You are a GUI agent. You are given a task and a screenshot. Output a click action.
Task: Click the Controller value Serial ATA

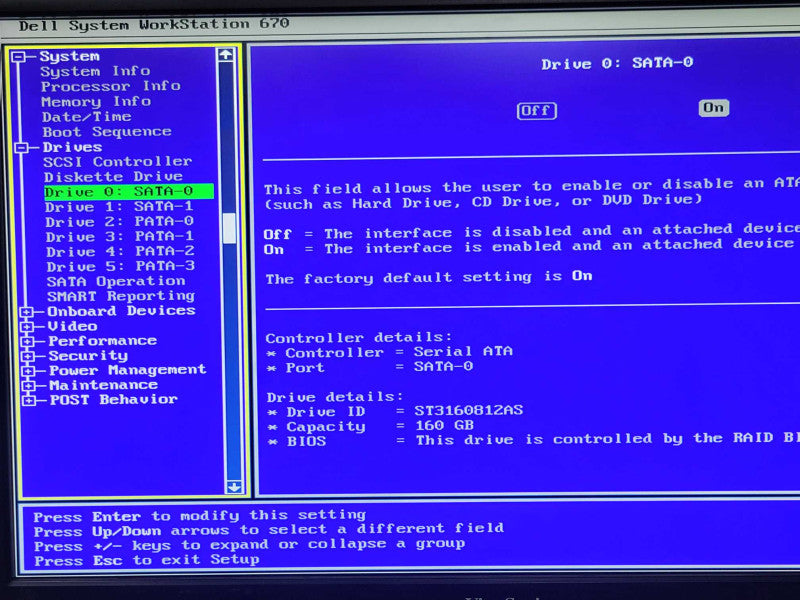tap(463, 352)
